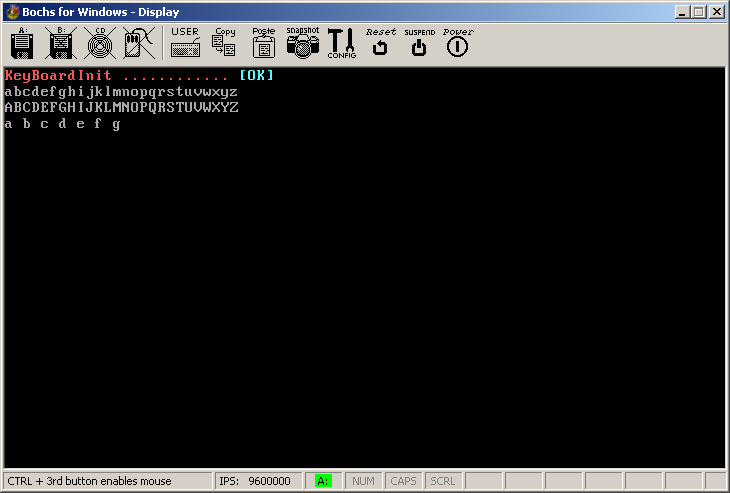Click the CAPS lock status indicator
This screenshot has height=493, width=730.
pyautogui.click(x=404, y=481)
